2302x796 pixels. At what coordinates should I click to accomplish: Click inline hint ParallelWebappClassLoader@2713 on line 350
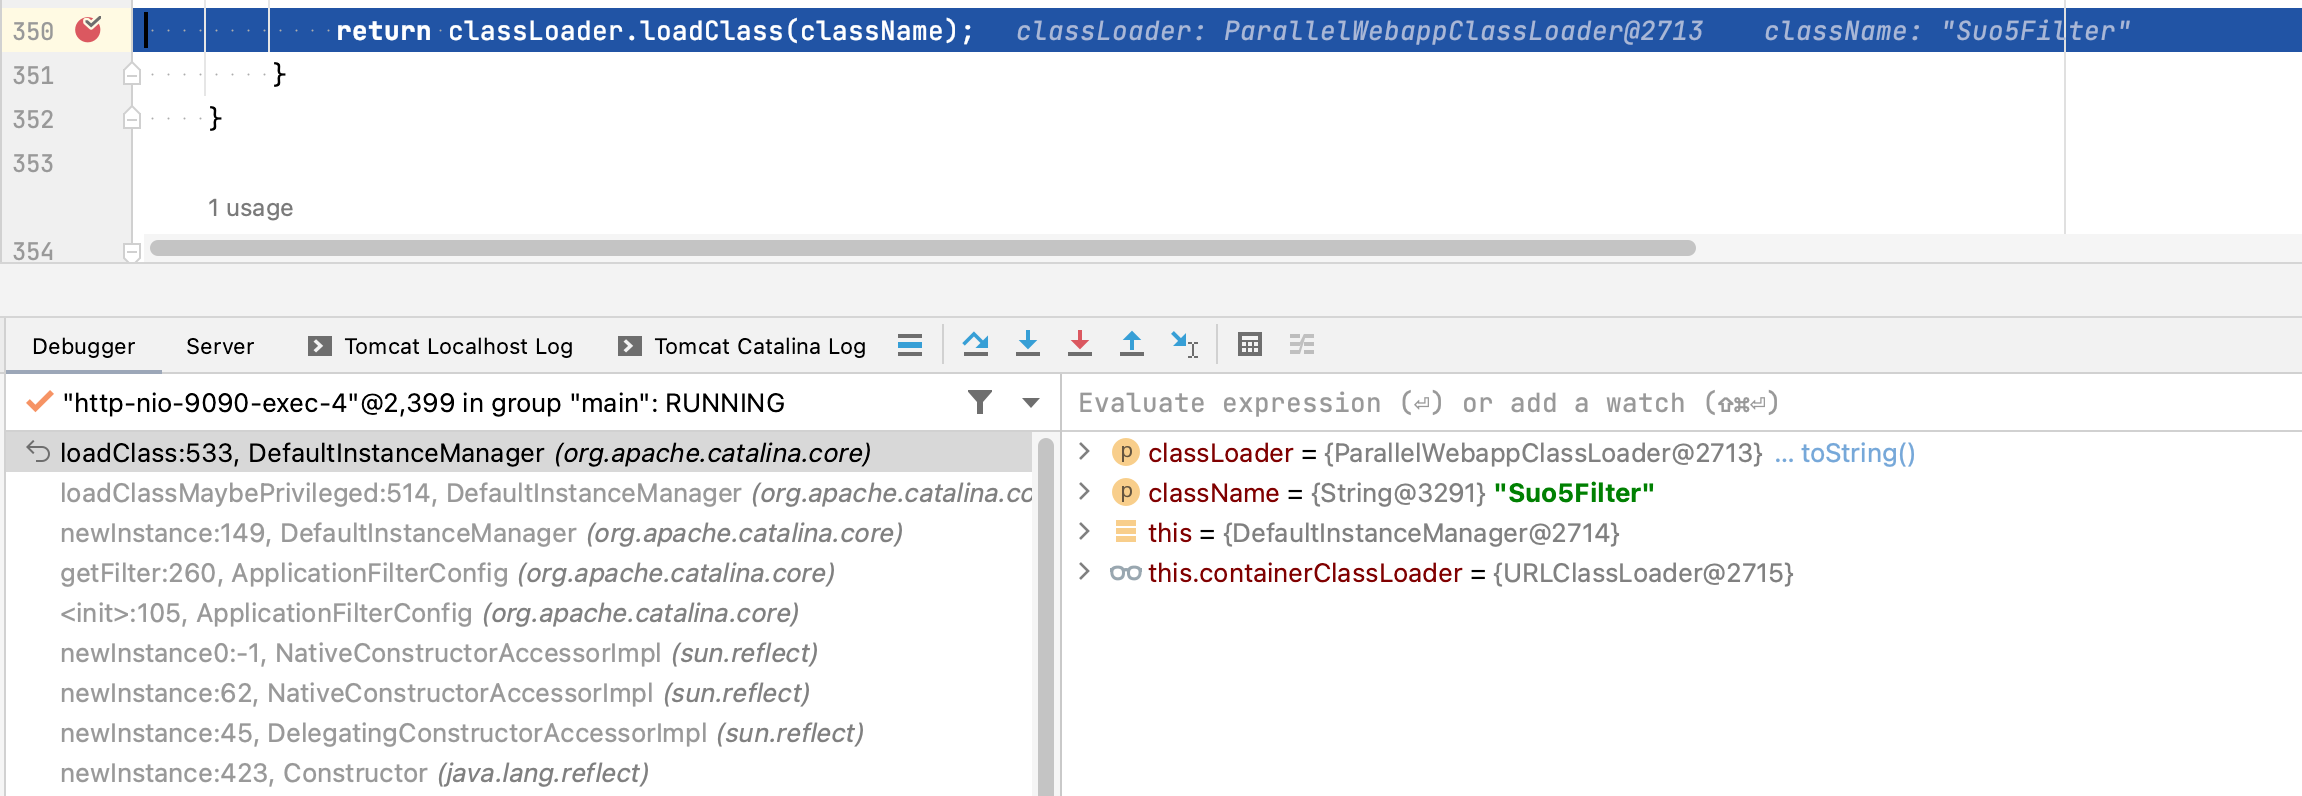point(1463,31)
